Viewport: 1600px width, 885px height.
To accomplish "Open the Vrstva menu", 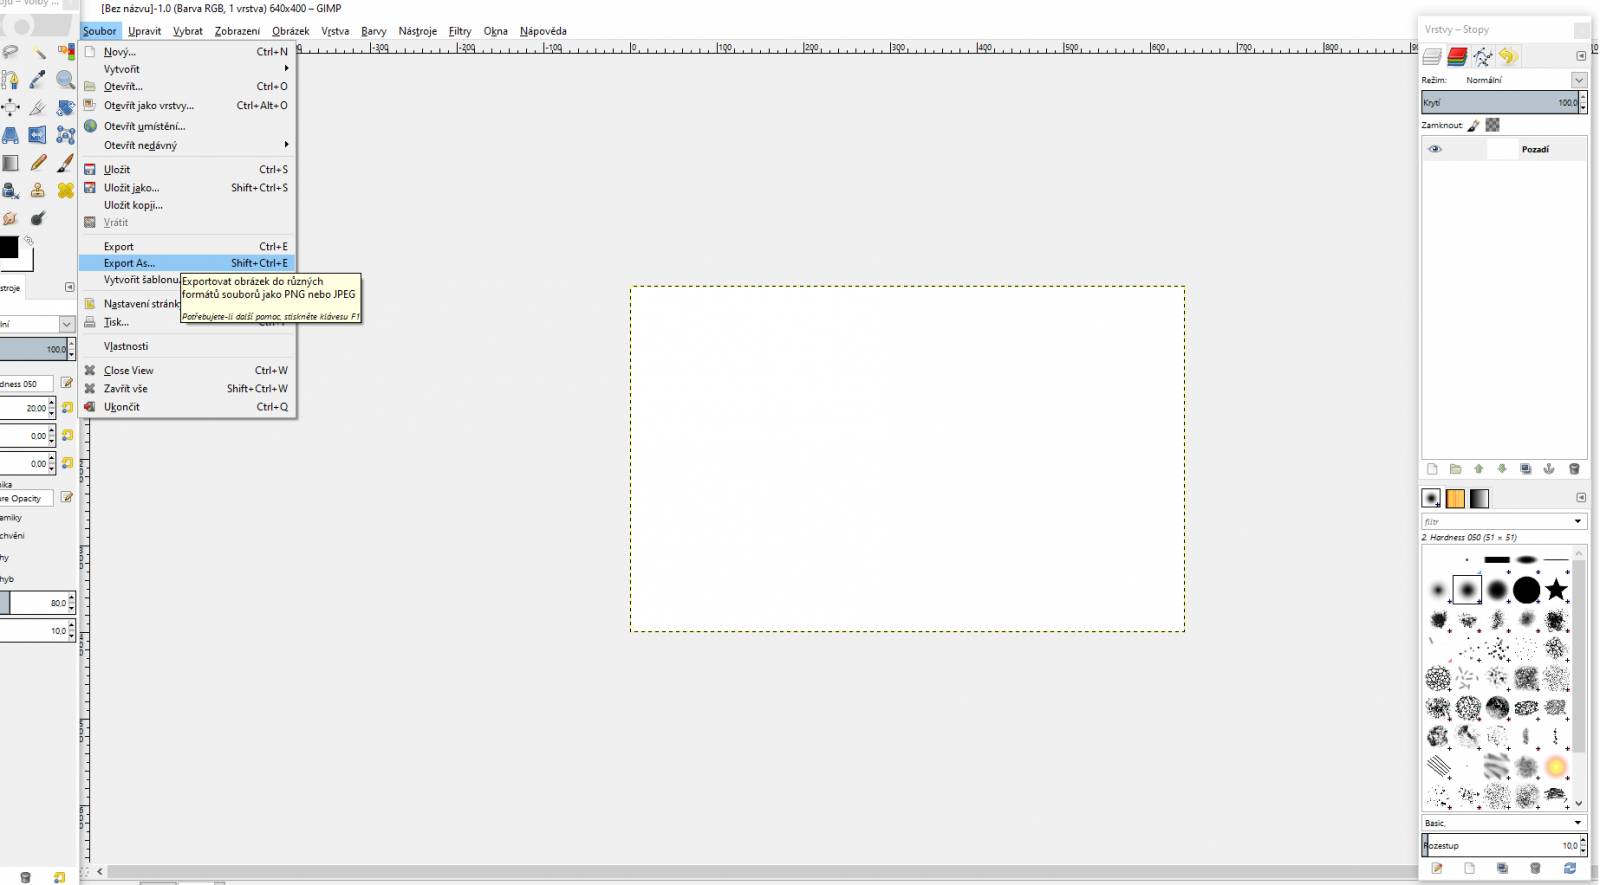I will coord(335,31).
